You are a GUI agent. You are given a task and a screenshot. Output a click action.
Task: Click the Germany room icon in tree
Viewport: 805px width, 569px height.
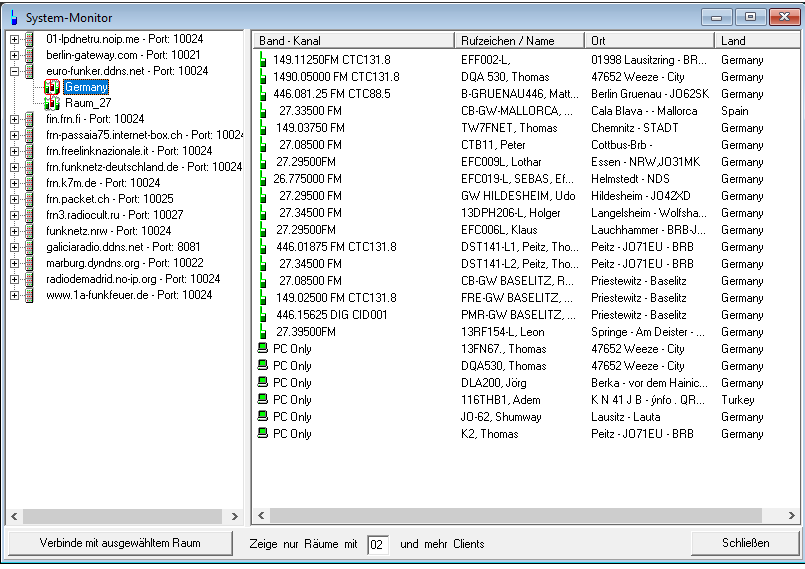tap(52, 88)
